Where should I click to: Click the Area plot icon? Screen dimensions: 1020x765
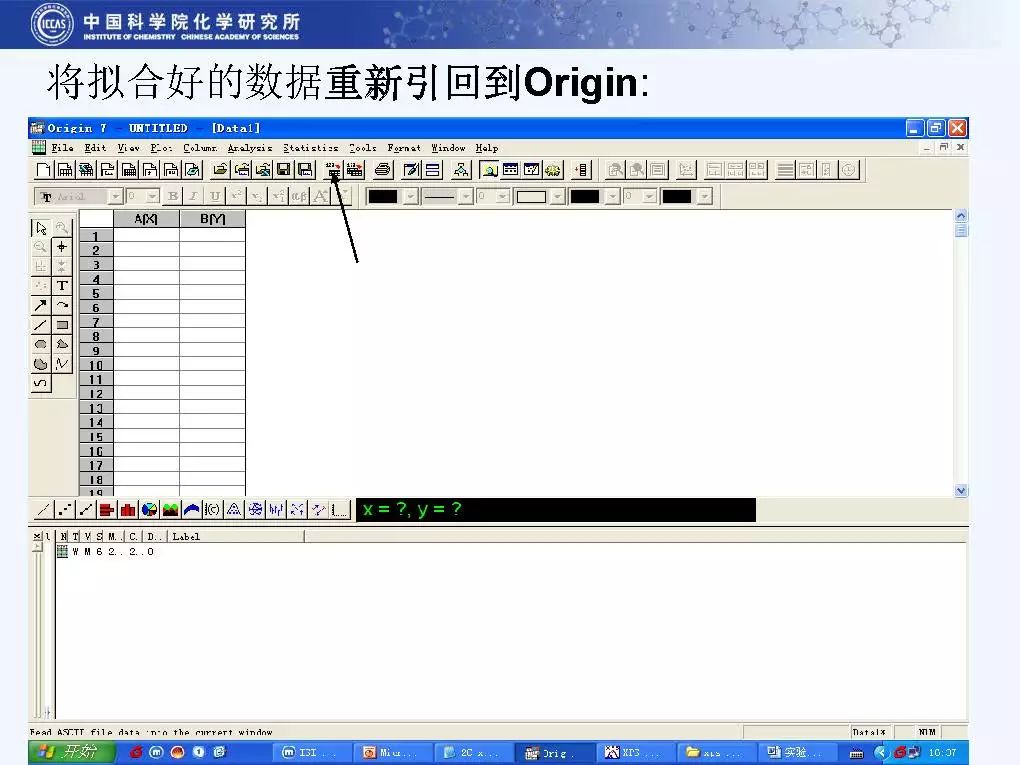[x=170, y=510]
